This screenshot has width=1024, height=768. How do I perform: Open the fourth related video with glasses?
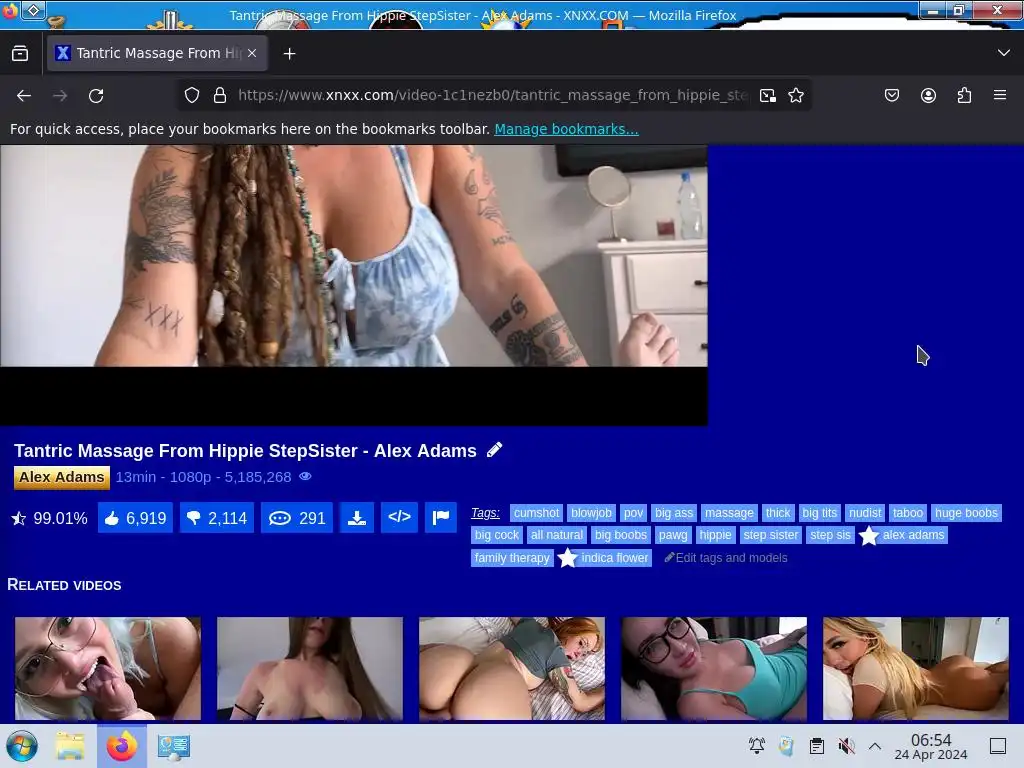[714, 668]
